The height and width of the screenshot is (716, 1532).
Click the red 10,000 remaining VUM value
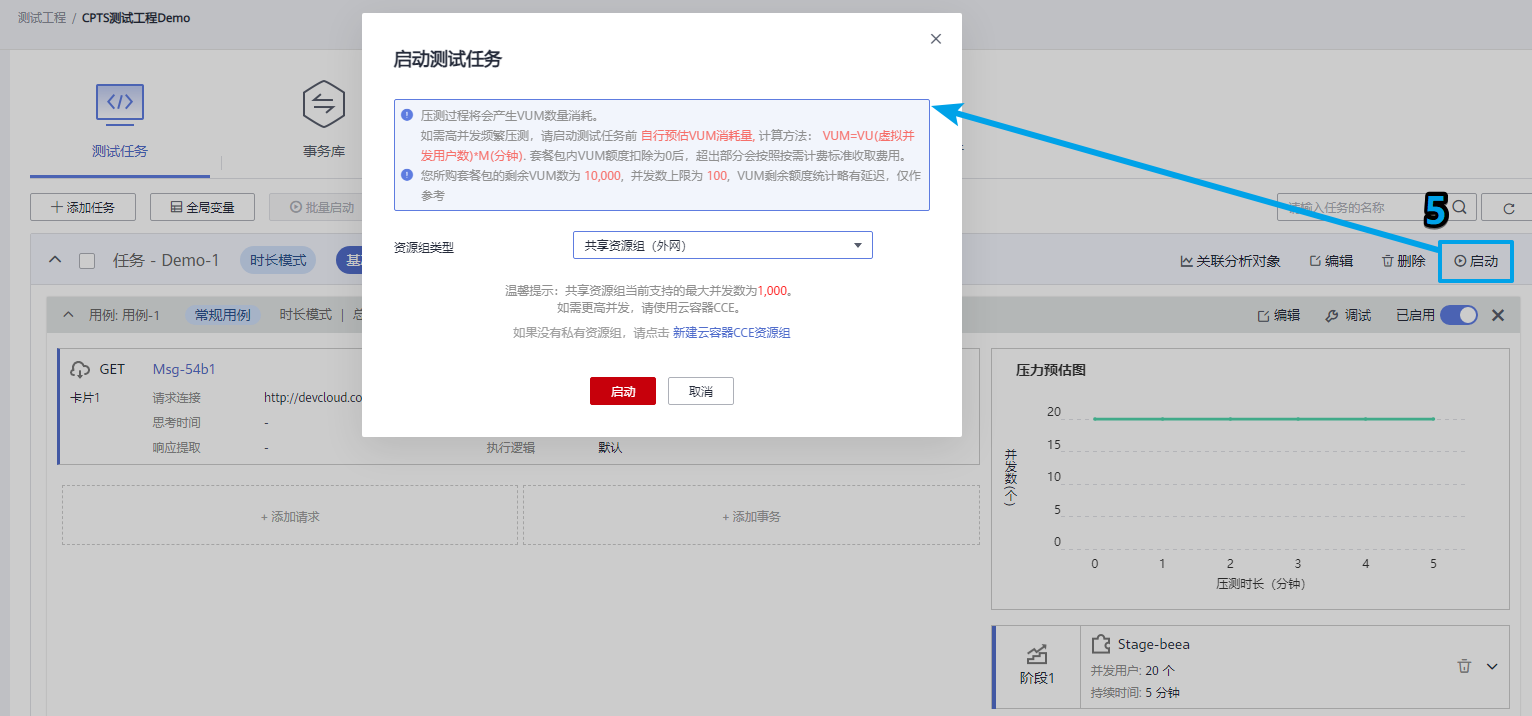click(603, 175)
